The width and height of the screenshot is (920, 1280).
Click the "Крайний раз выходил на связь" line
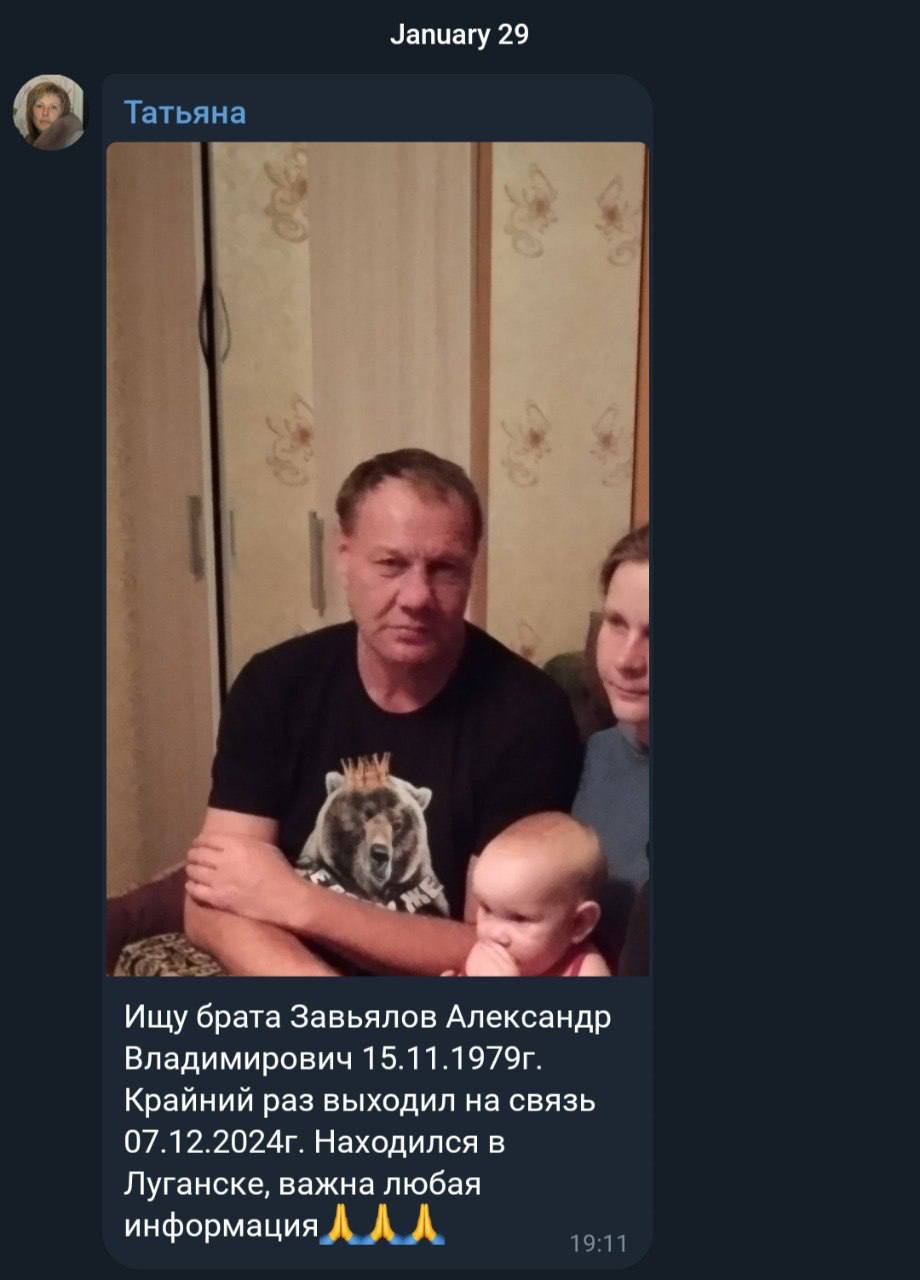click(360, 1100)
